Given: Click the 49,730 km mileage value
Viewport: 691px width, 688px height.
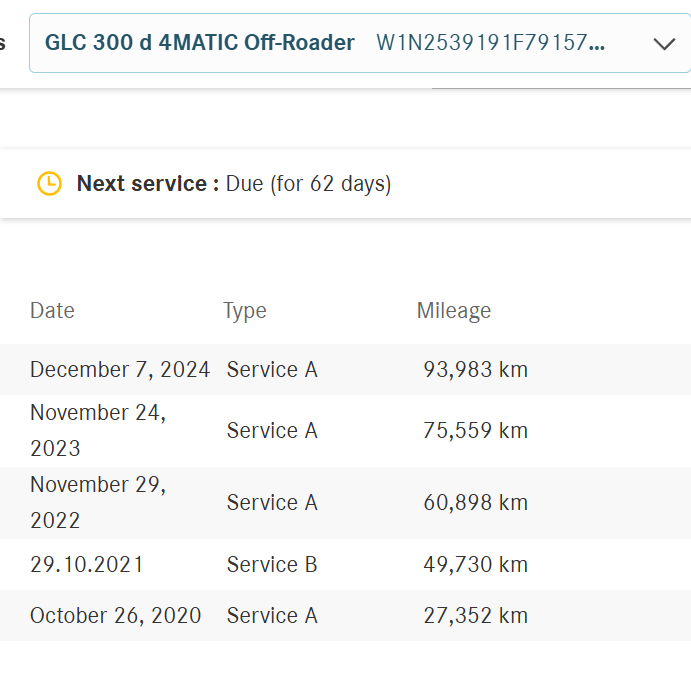Looking at the screenshot, I should click(x=476, y=565).
